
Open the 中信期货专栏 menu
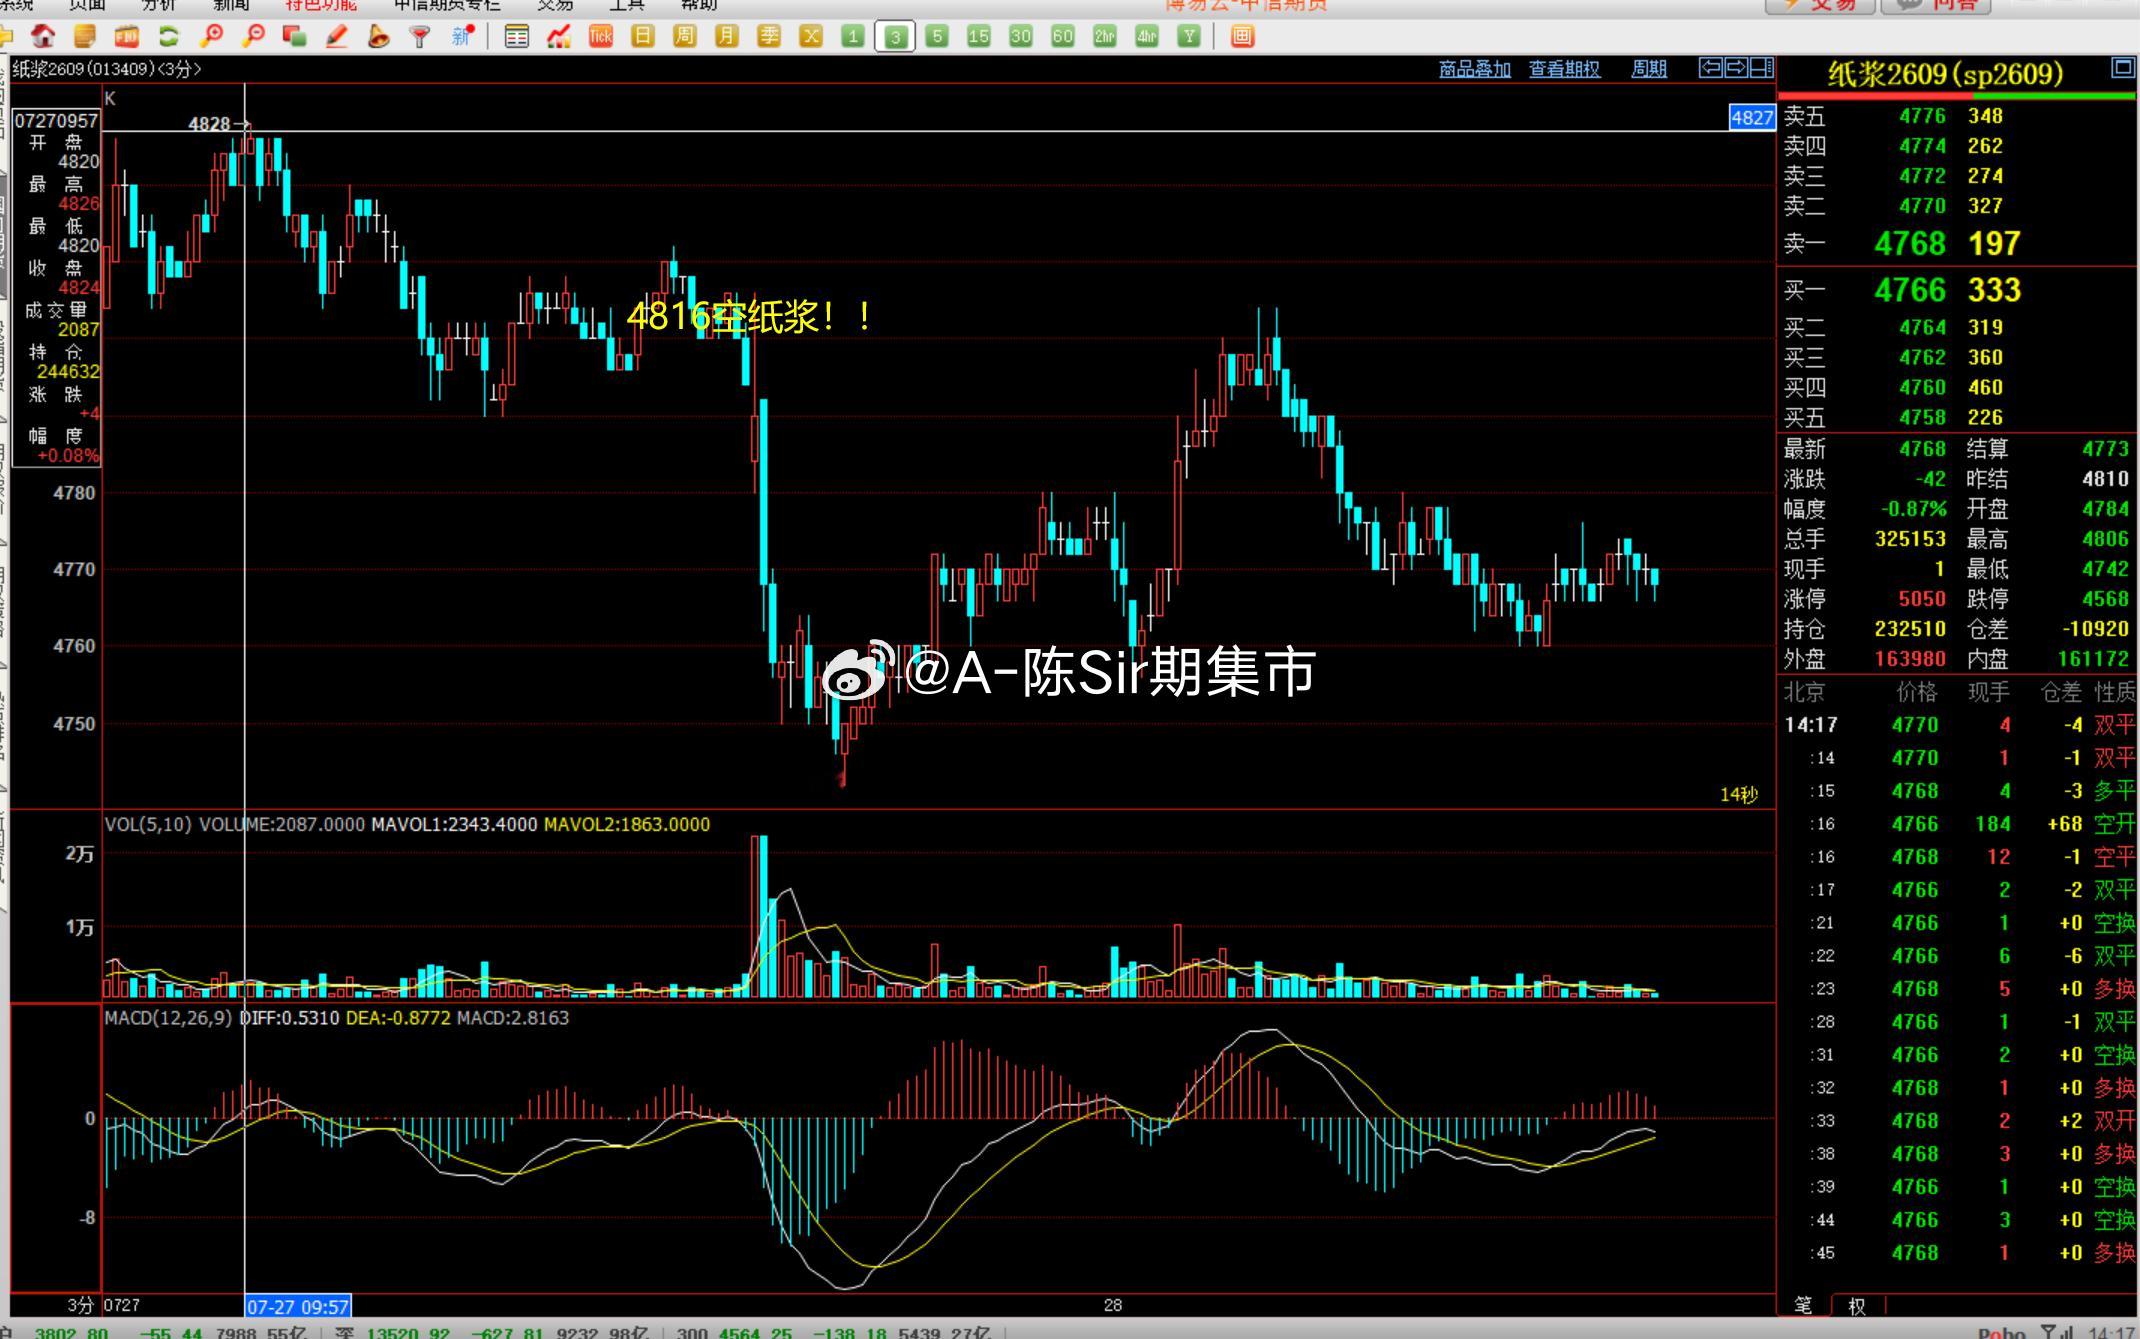[447, 6]
